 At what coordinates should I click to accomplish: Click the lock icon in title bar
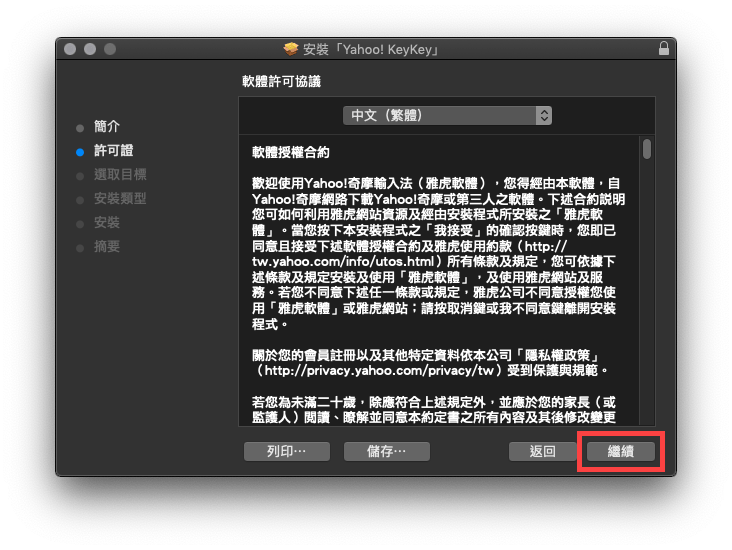click(663, 49)
